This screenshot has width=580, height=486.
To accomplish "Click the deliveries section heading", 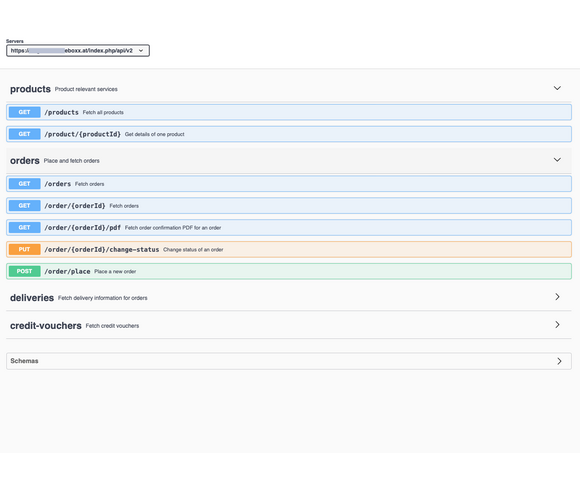I will click(x=32, y=298).
